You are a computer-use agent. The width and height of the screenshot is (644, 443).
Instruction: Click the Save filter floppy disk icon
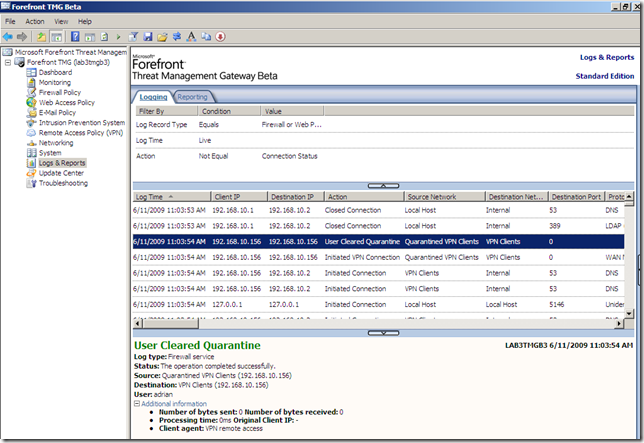tap(148, 37)
